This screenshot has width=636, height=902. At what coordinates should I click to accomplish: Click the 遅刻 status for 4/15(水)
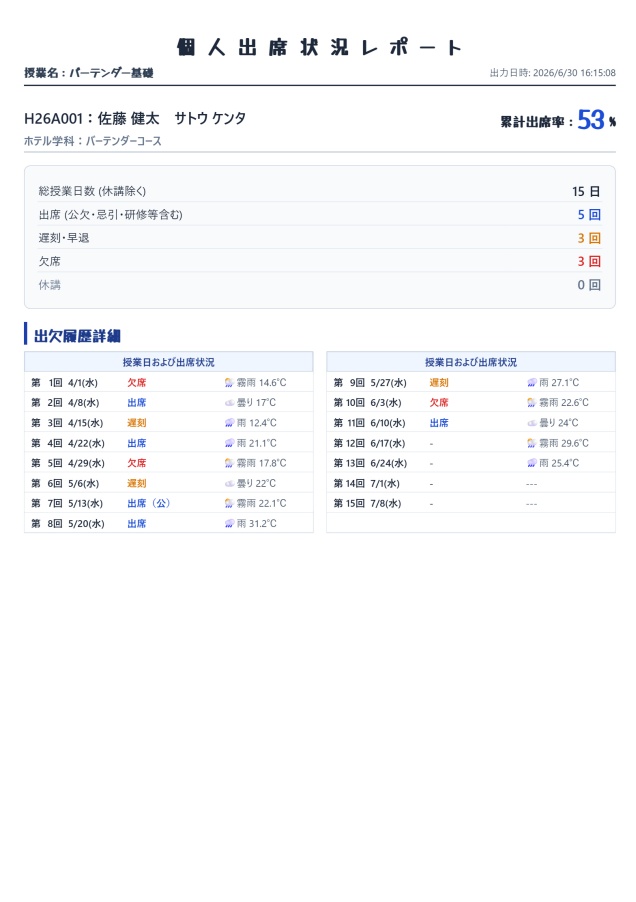pos(137,423)
